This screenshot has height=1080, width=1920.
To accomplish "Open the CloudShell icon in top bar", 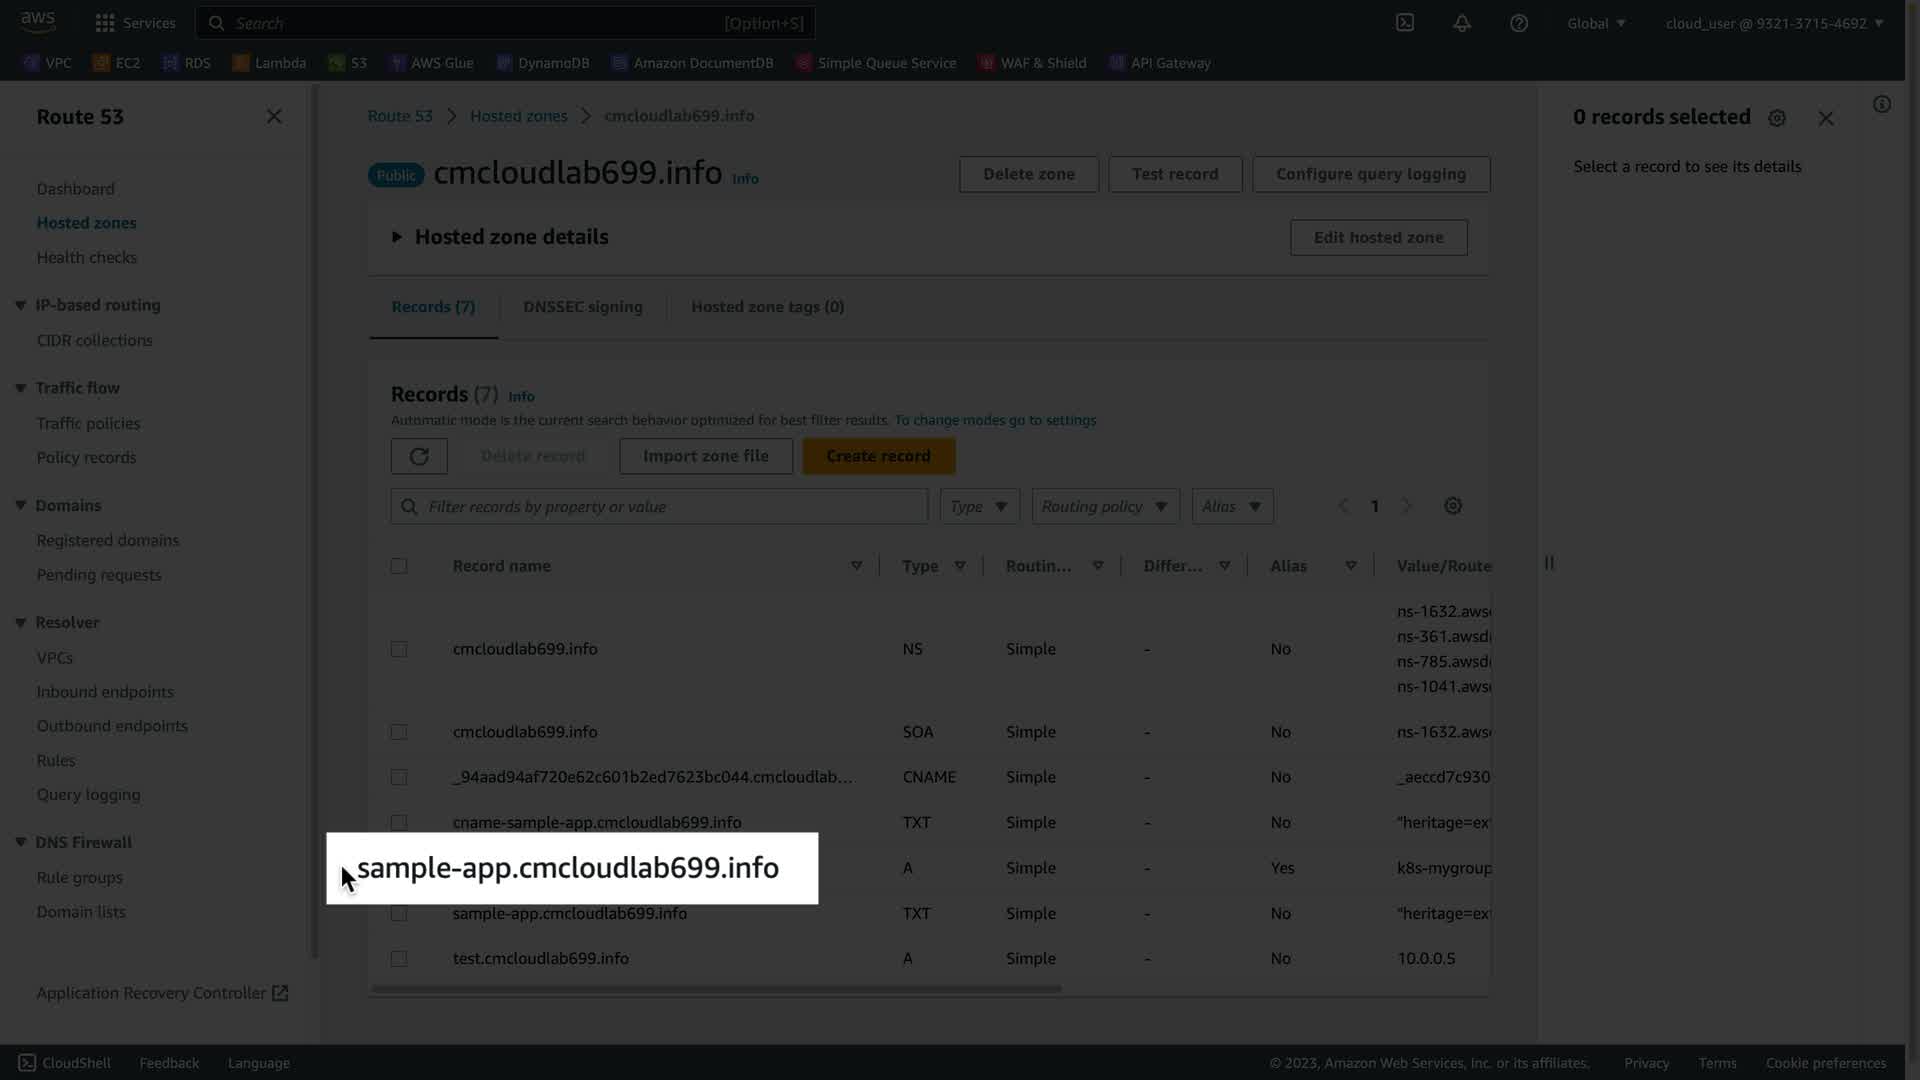I will click(1405, 23).
